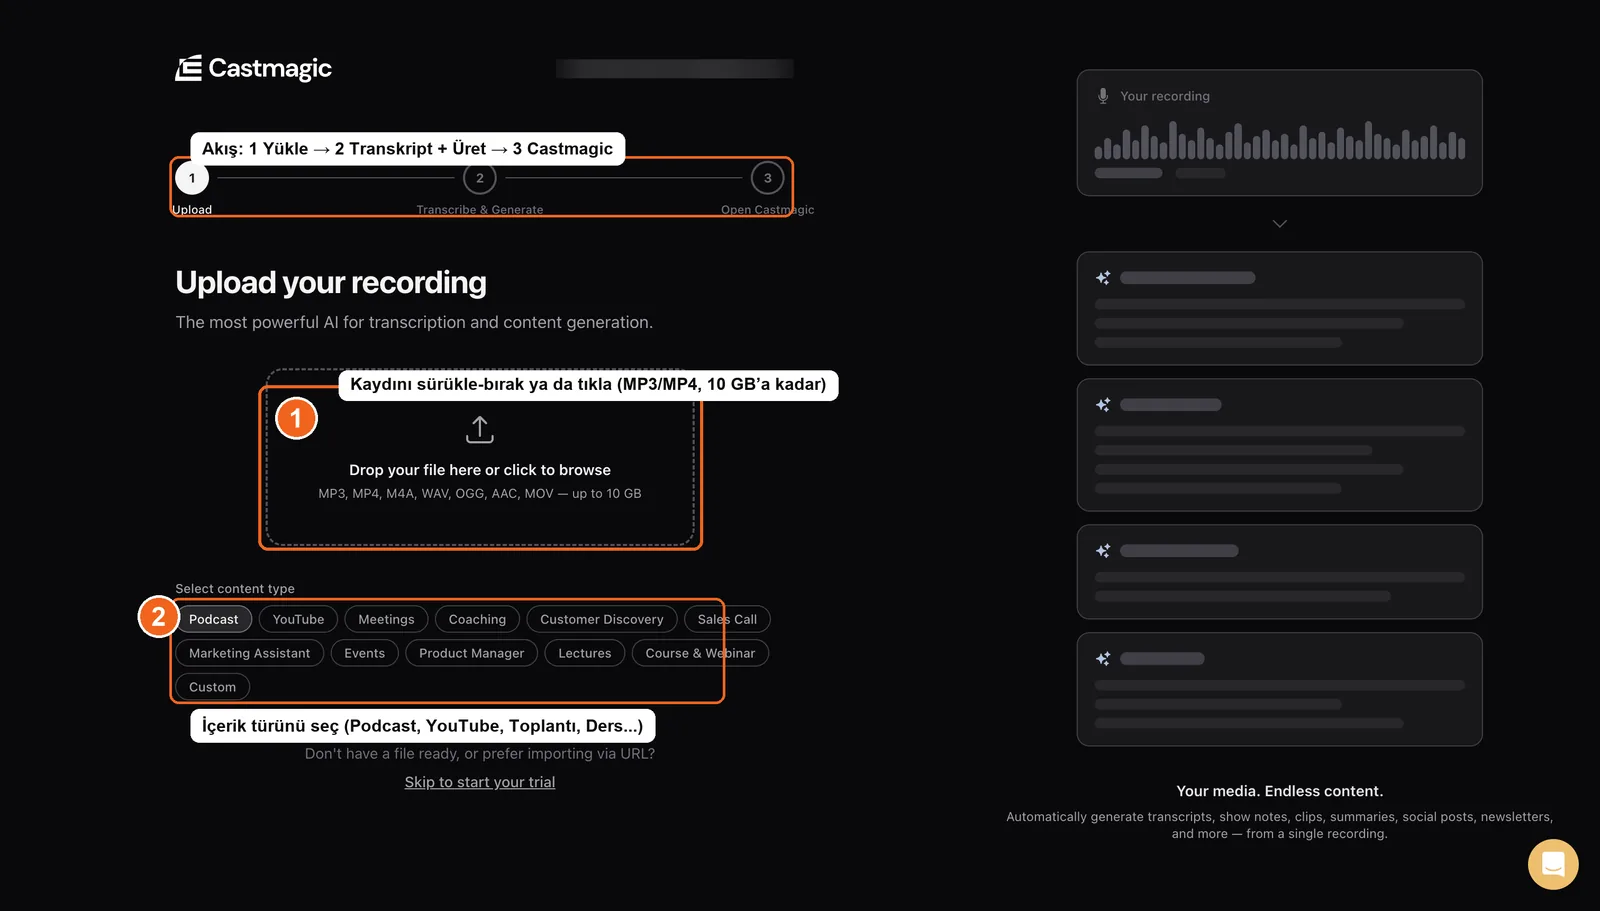The image size is (1600, 911).
Task: Click the Castmagic logo
Action: (253, 68)
